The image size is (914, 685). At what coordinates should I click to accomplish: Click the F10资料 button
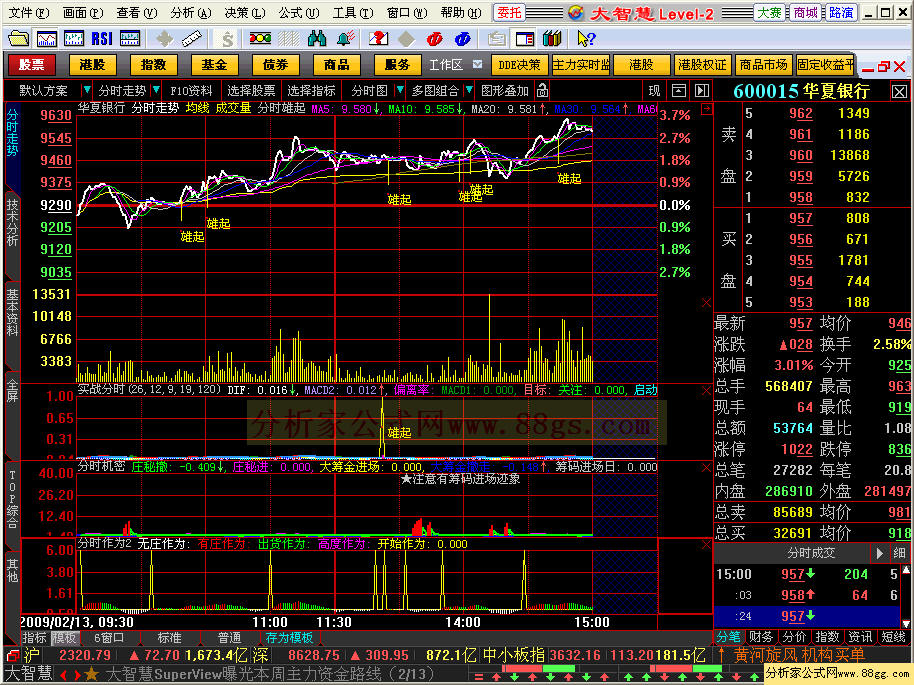point(191,90)
